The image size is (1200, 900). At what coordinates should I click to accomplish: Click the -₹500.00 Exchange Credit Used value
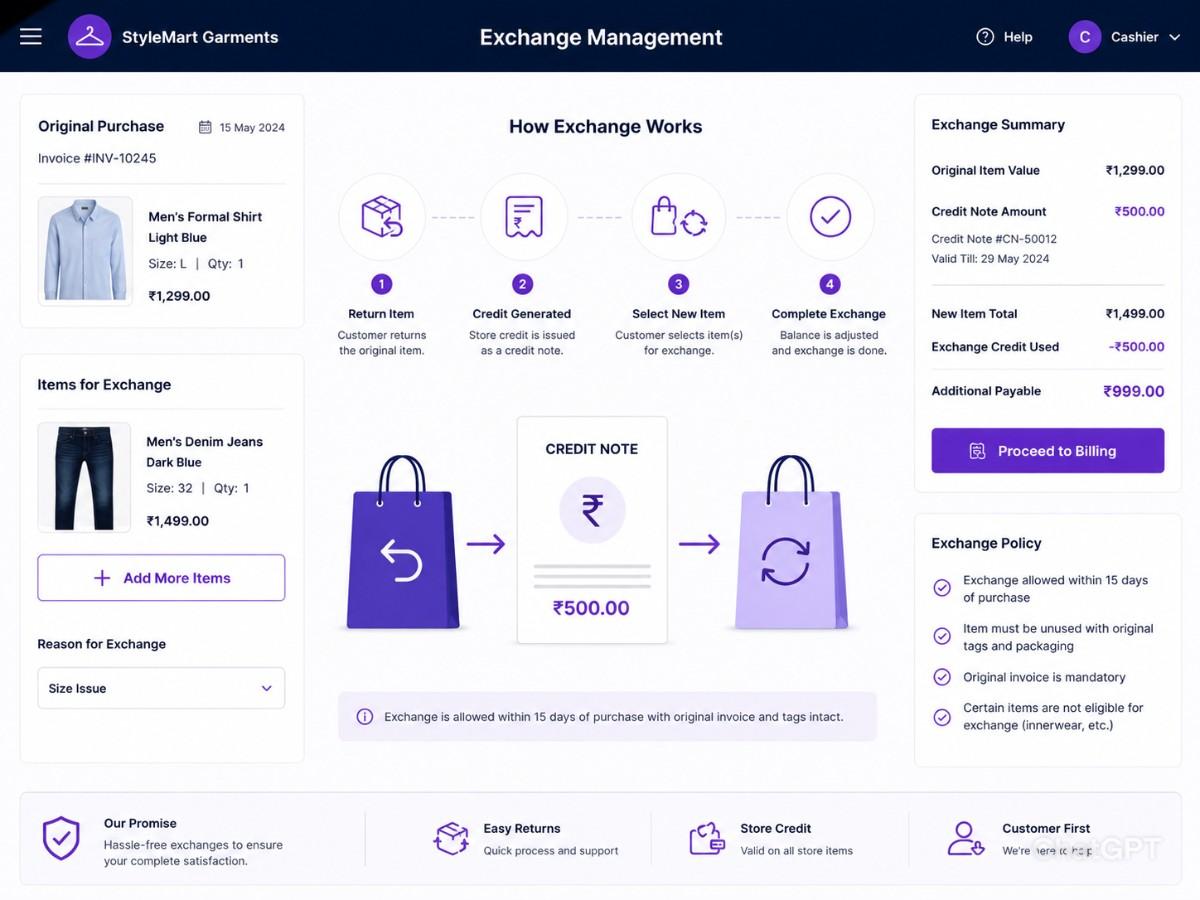[x=1137, y=347]
